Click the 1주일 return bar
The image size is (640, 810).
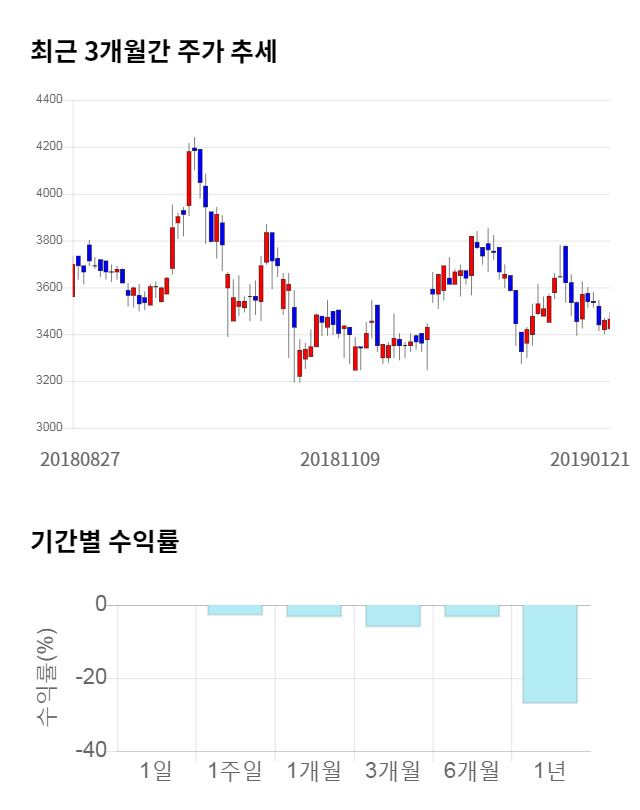coord(235,610)
